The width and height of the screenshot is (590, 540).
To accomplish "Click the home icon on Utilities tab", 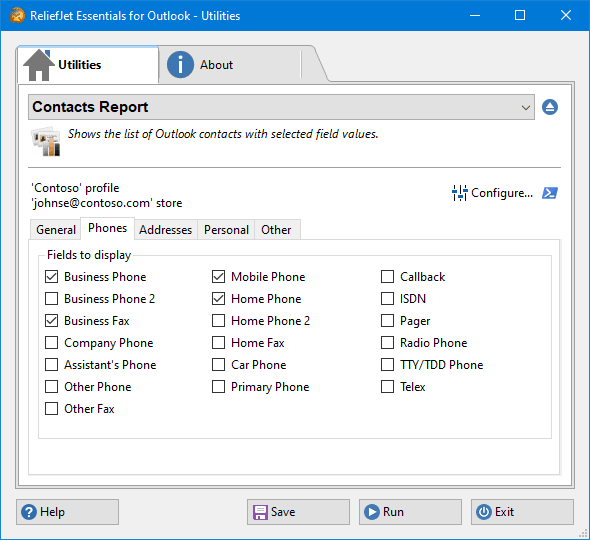I will (39, 65).
